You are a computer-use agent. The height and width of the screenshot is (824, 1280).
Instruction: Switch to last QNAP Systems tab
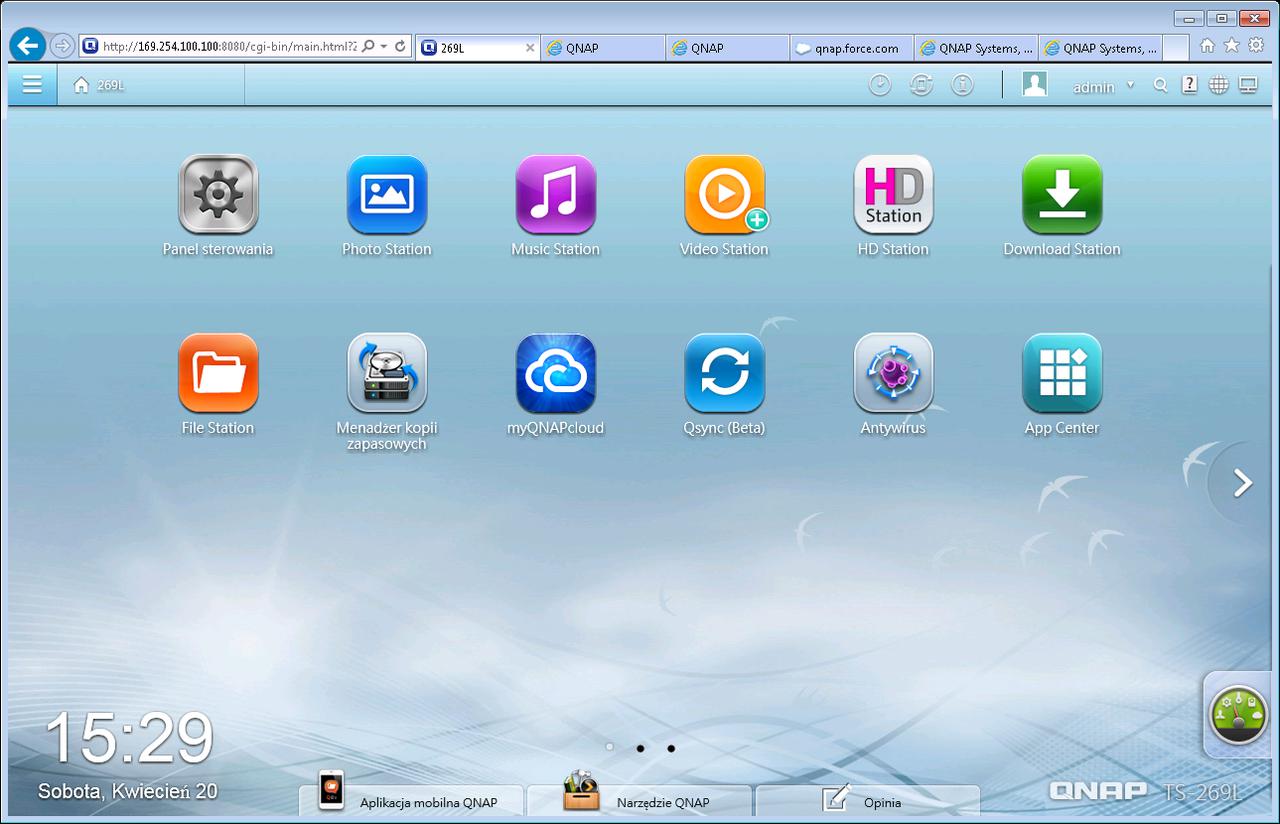[x=1099, y=47]
